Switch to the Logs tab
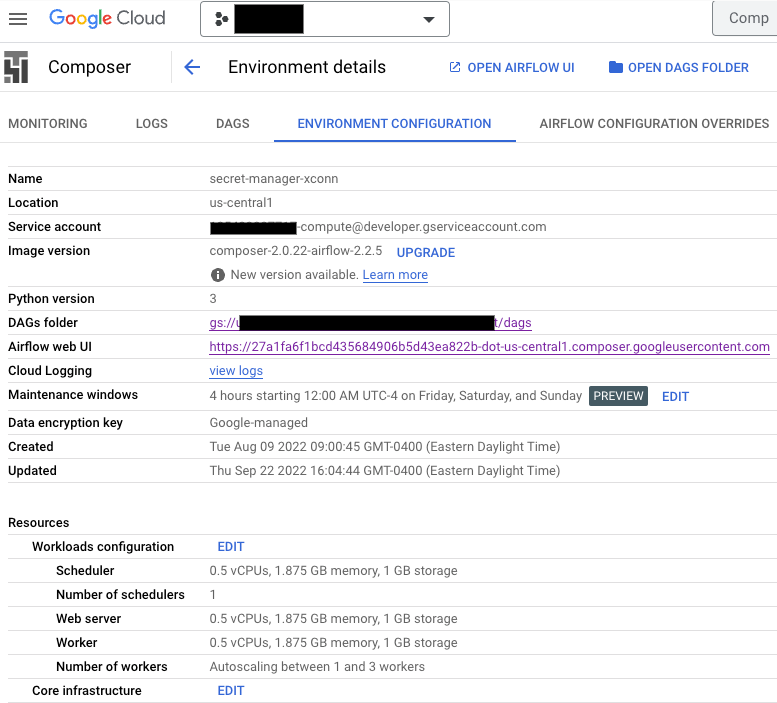 (152, 123)
